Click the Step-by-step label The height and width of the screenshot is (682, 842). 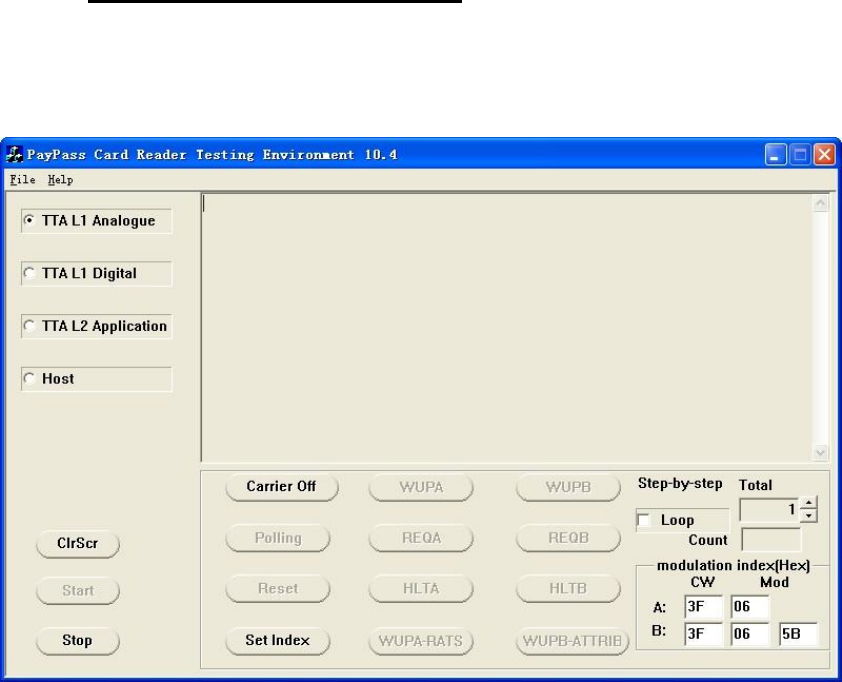pos(680,484)
